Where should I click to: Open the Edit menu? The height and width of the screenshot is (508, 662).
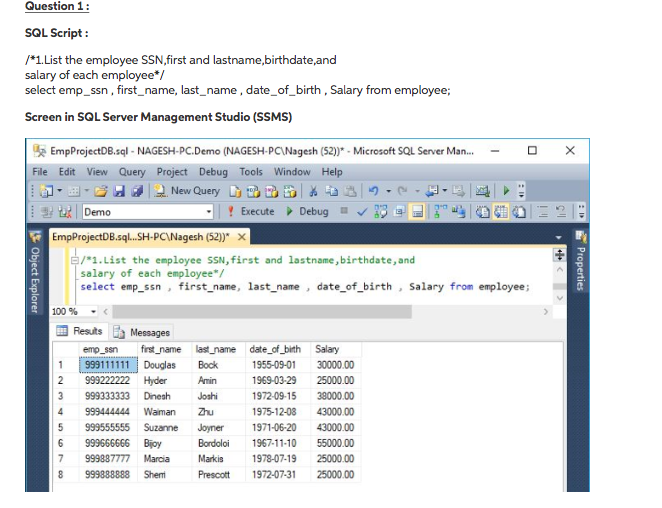coord(67,172)
